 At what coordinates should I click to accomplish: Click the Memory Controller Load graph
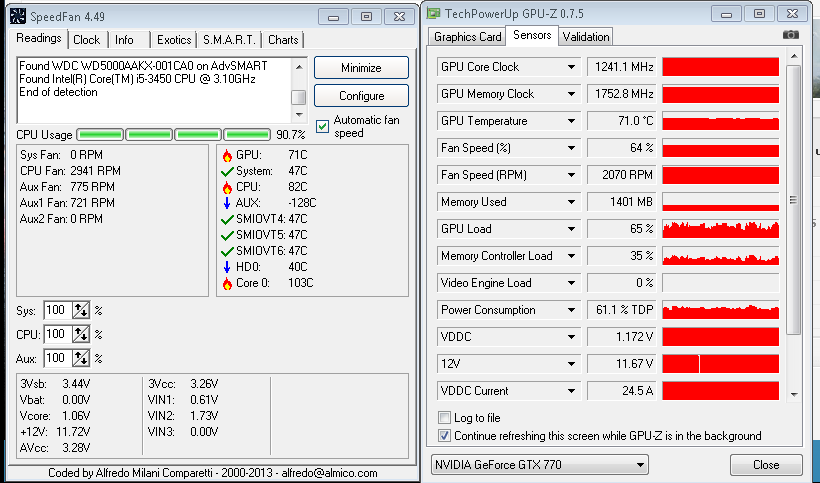tap(721, 256)
